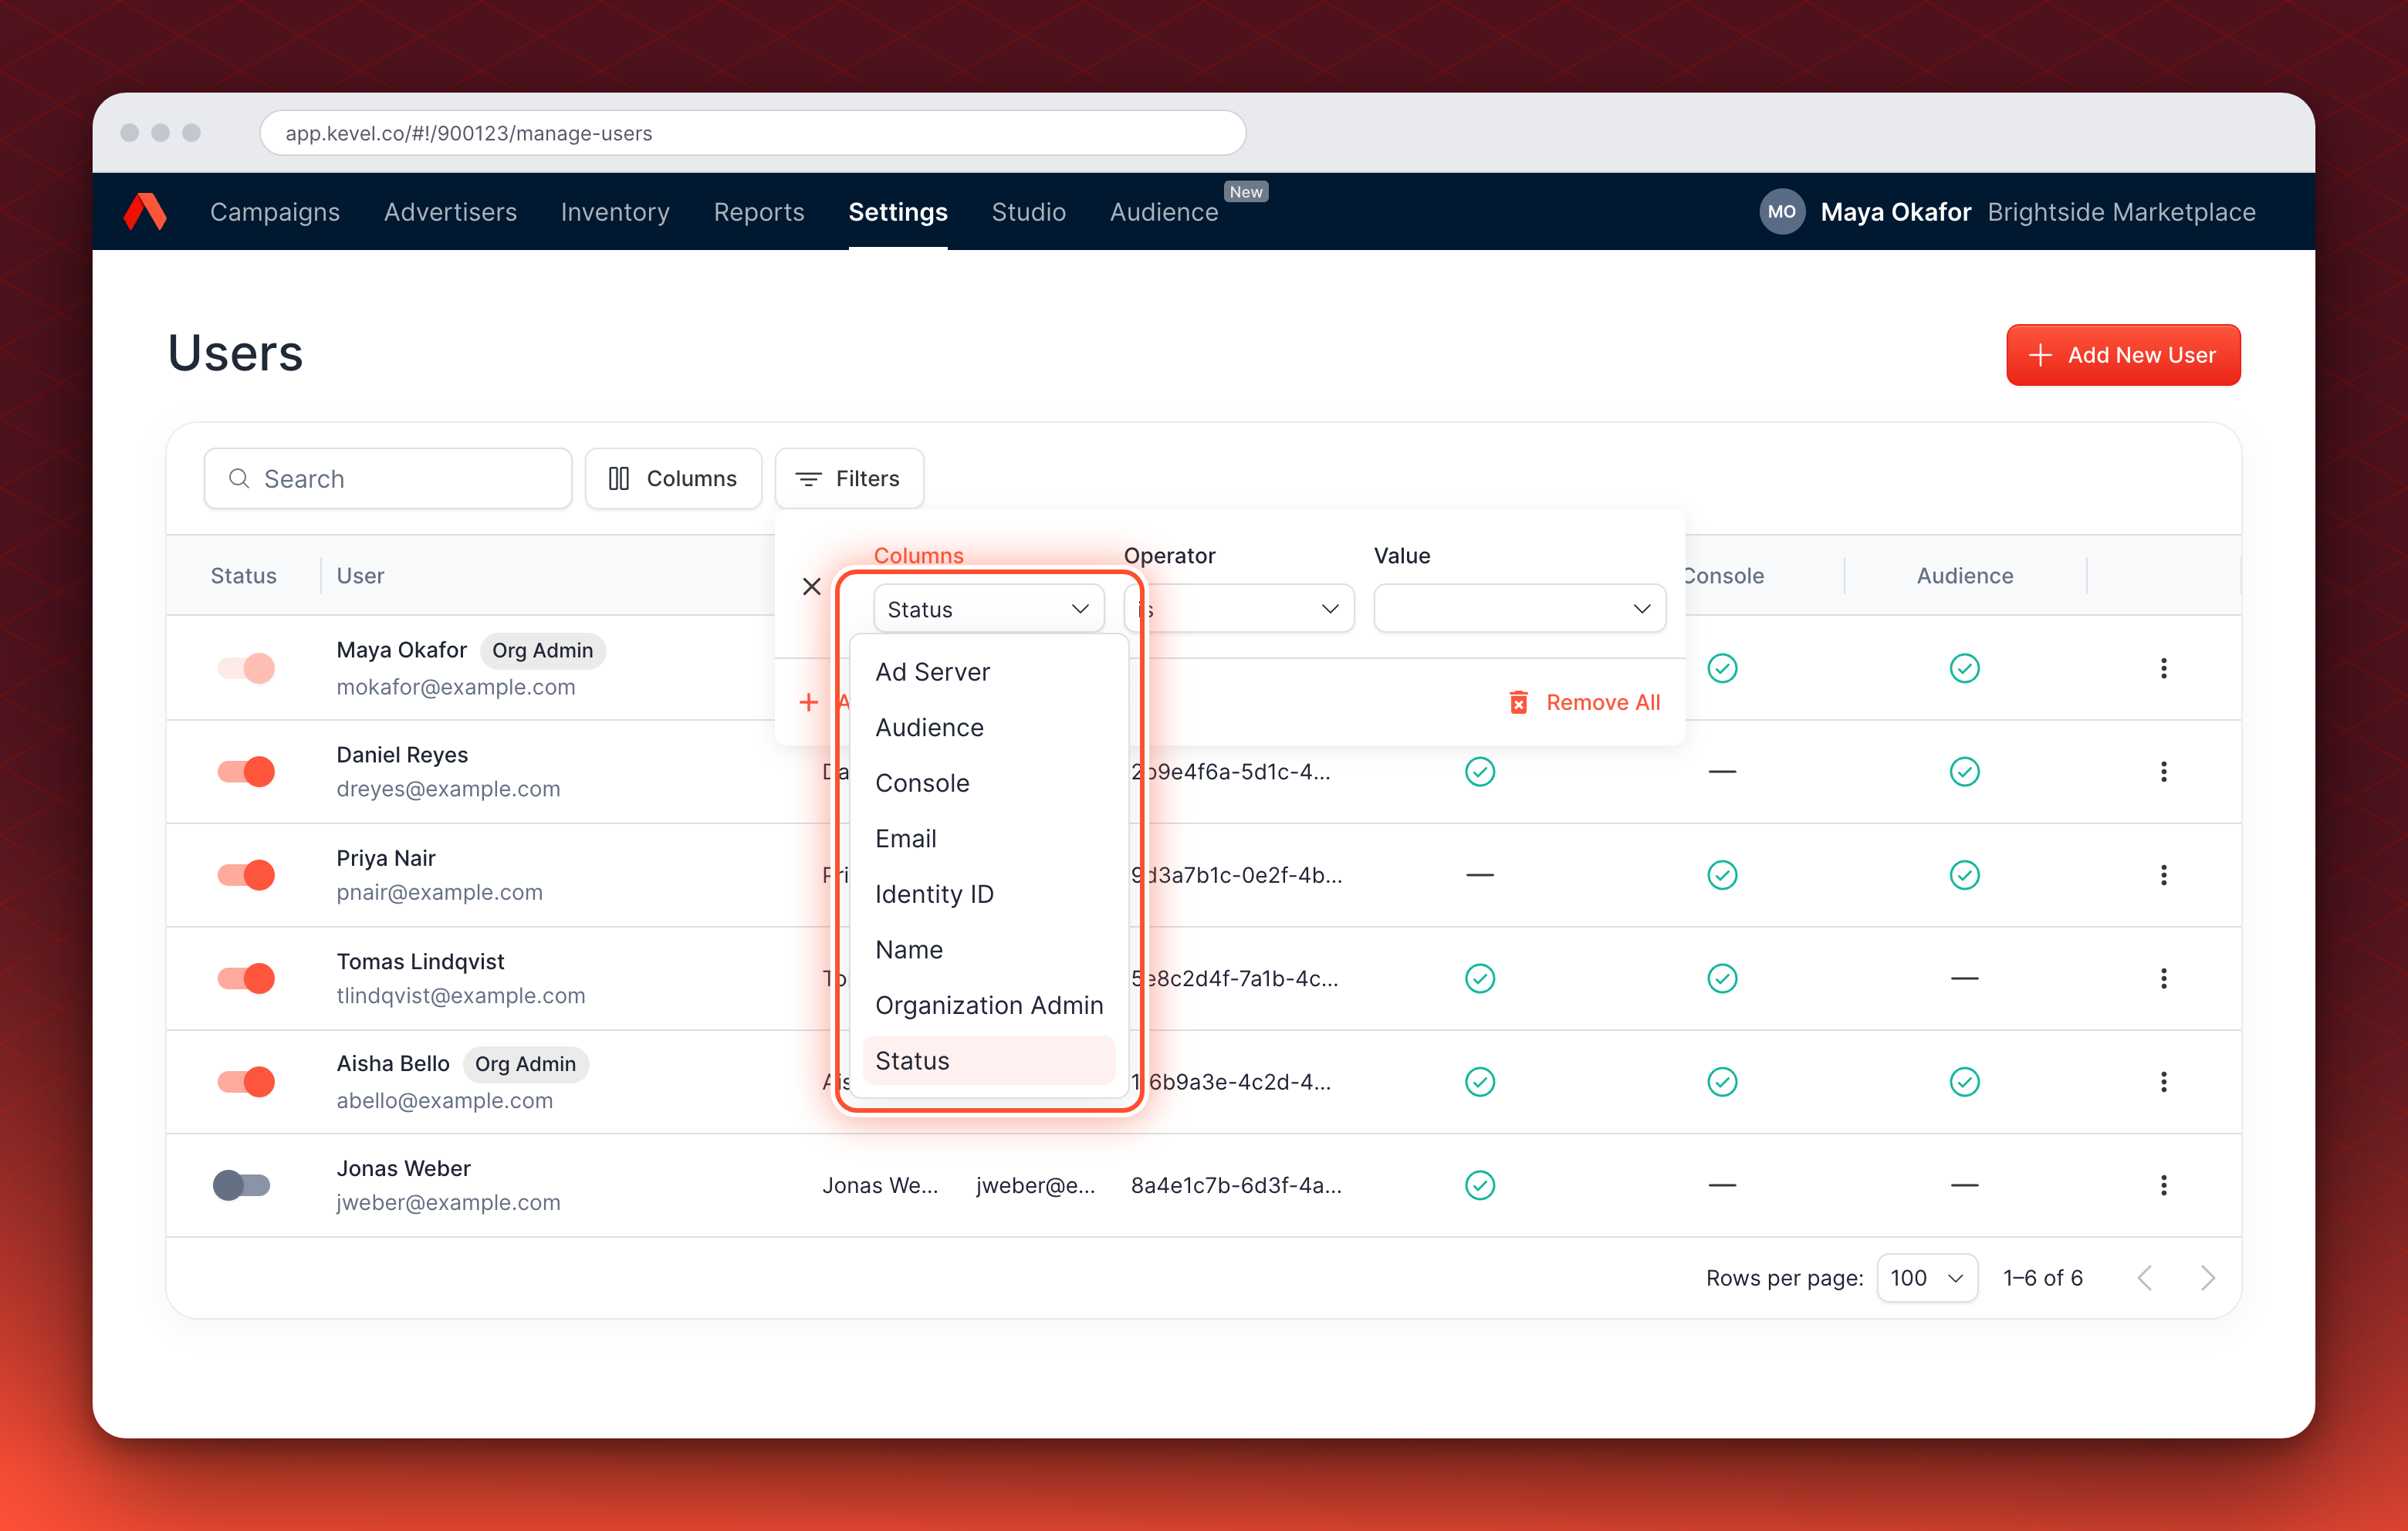This screenshot has height=1531, width=2408.
Task: Click Aisha Bello's Audience check icon
Action: coord(1964,1082)
